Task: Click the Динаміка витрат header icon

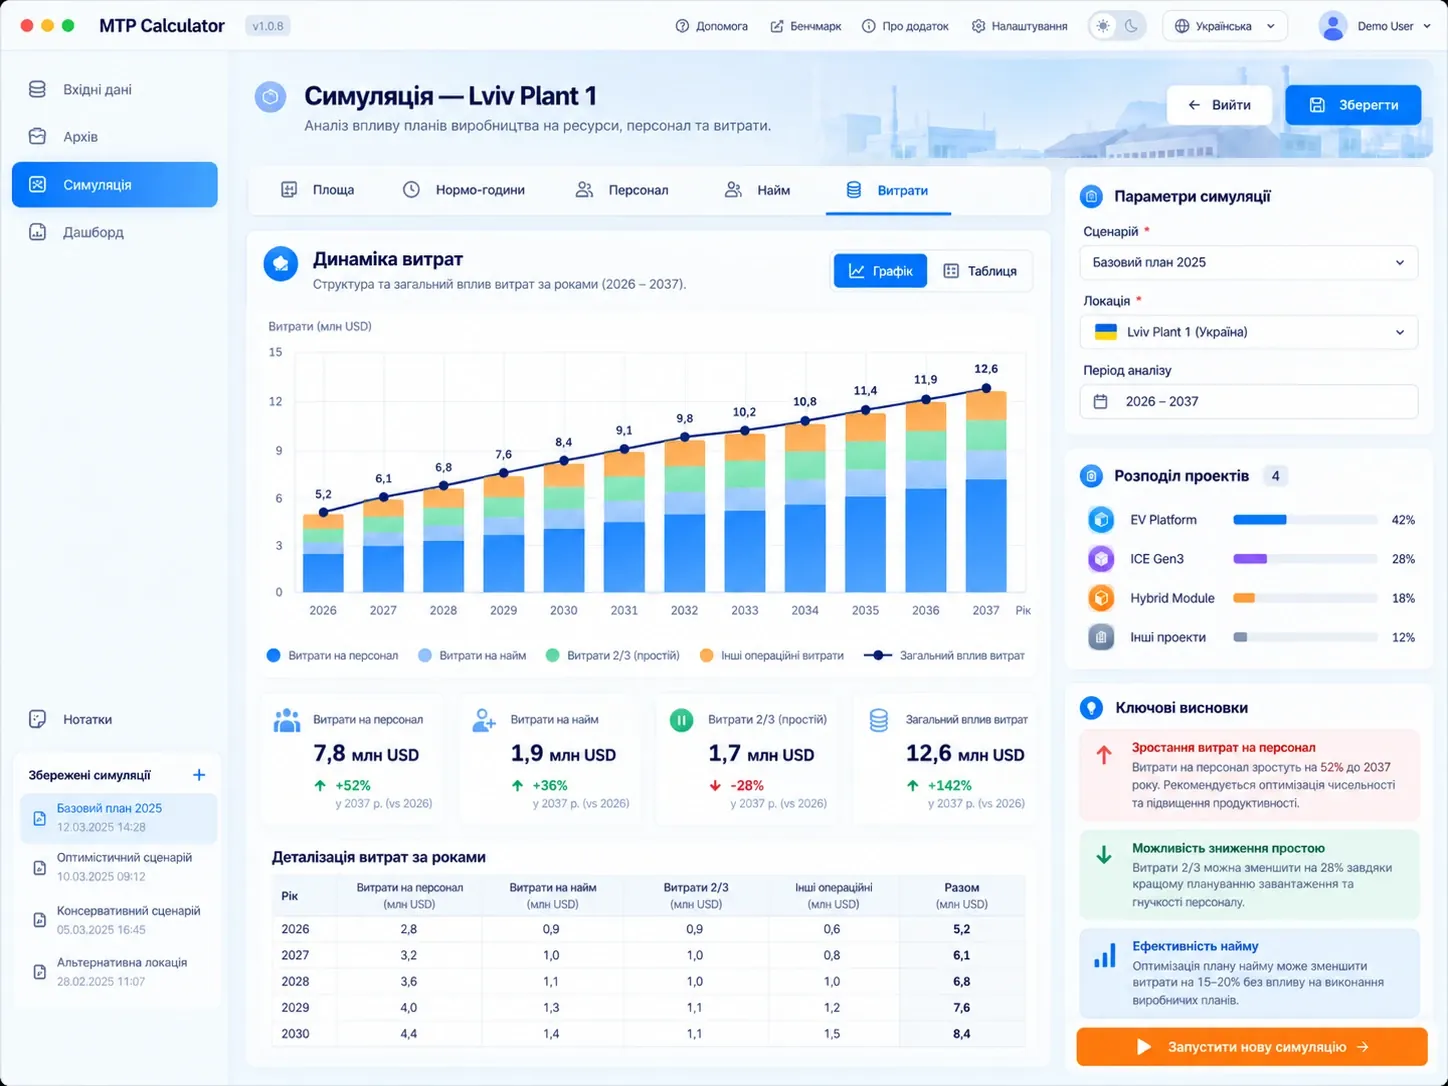Action: point(280,264)
